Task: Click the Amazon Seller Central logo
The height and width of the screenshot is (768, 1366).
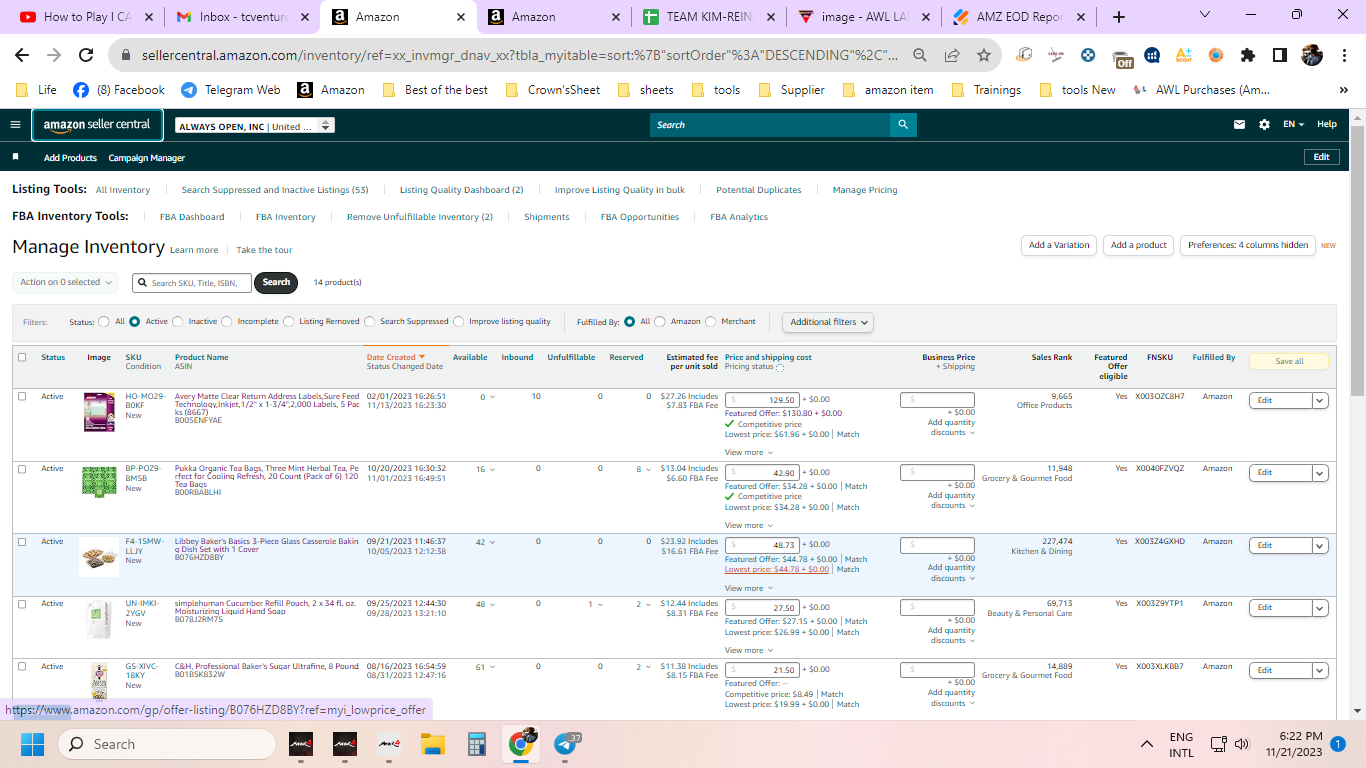Action: click(97, 125)
